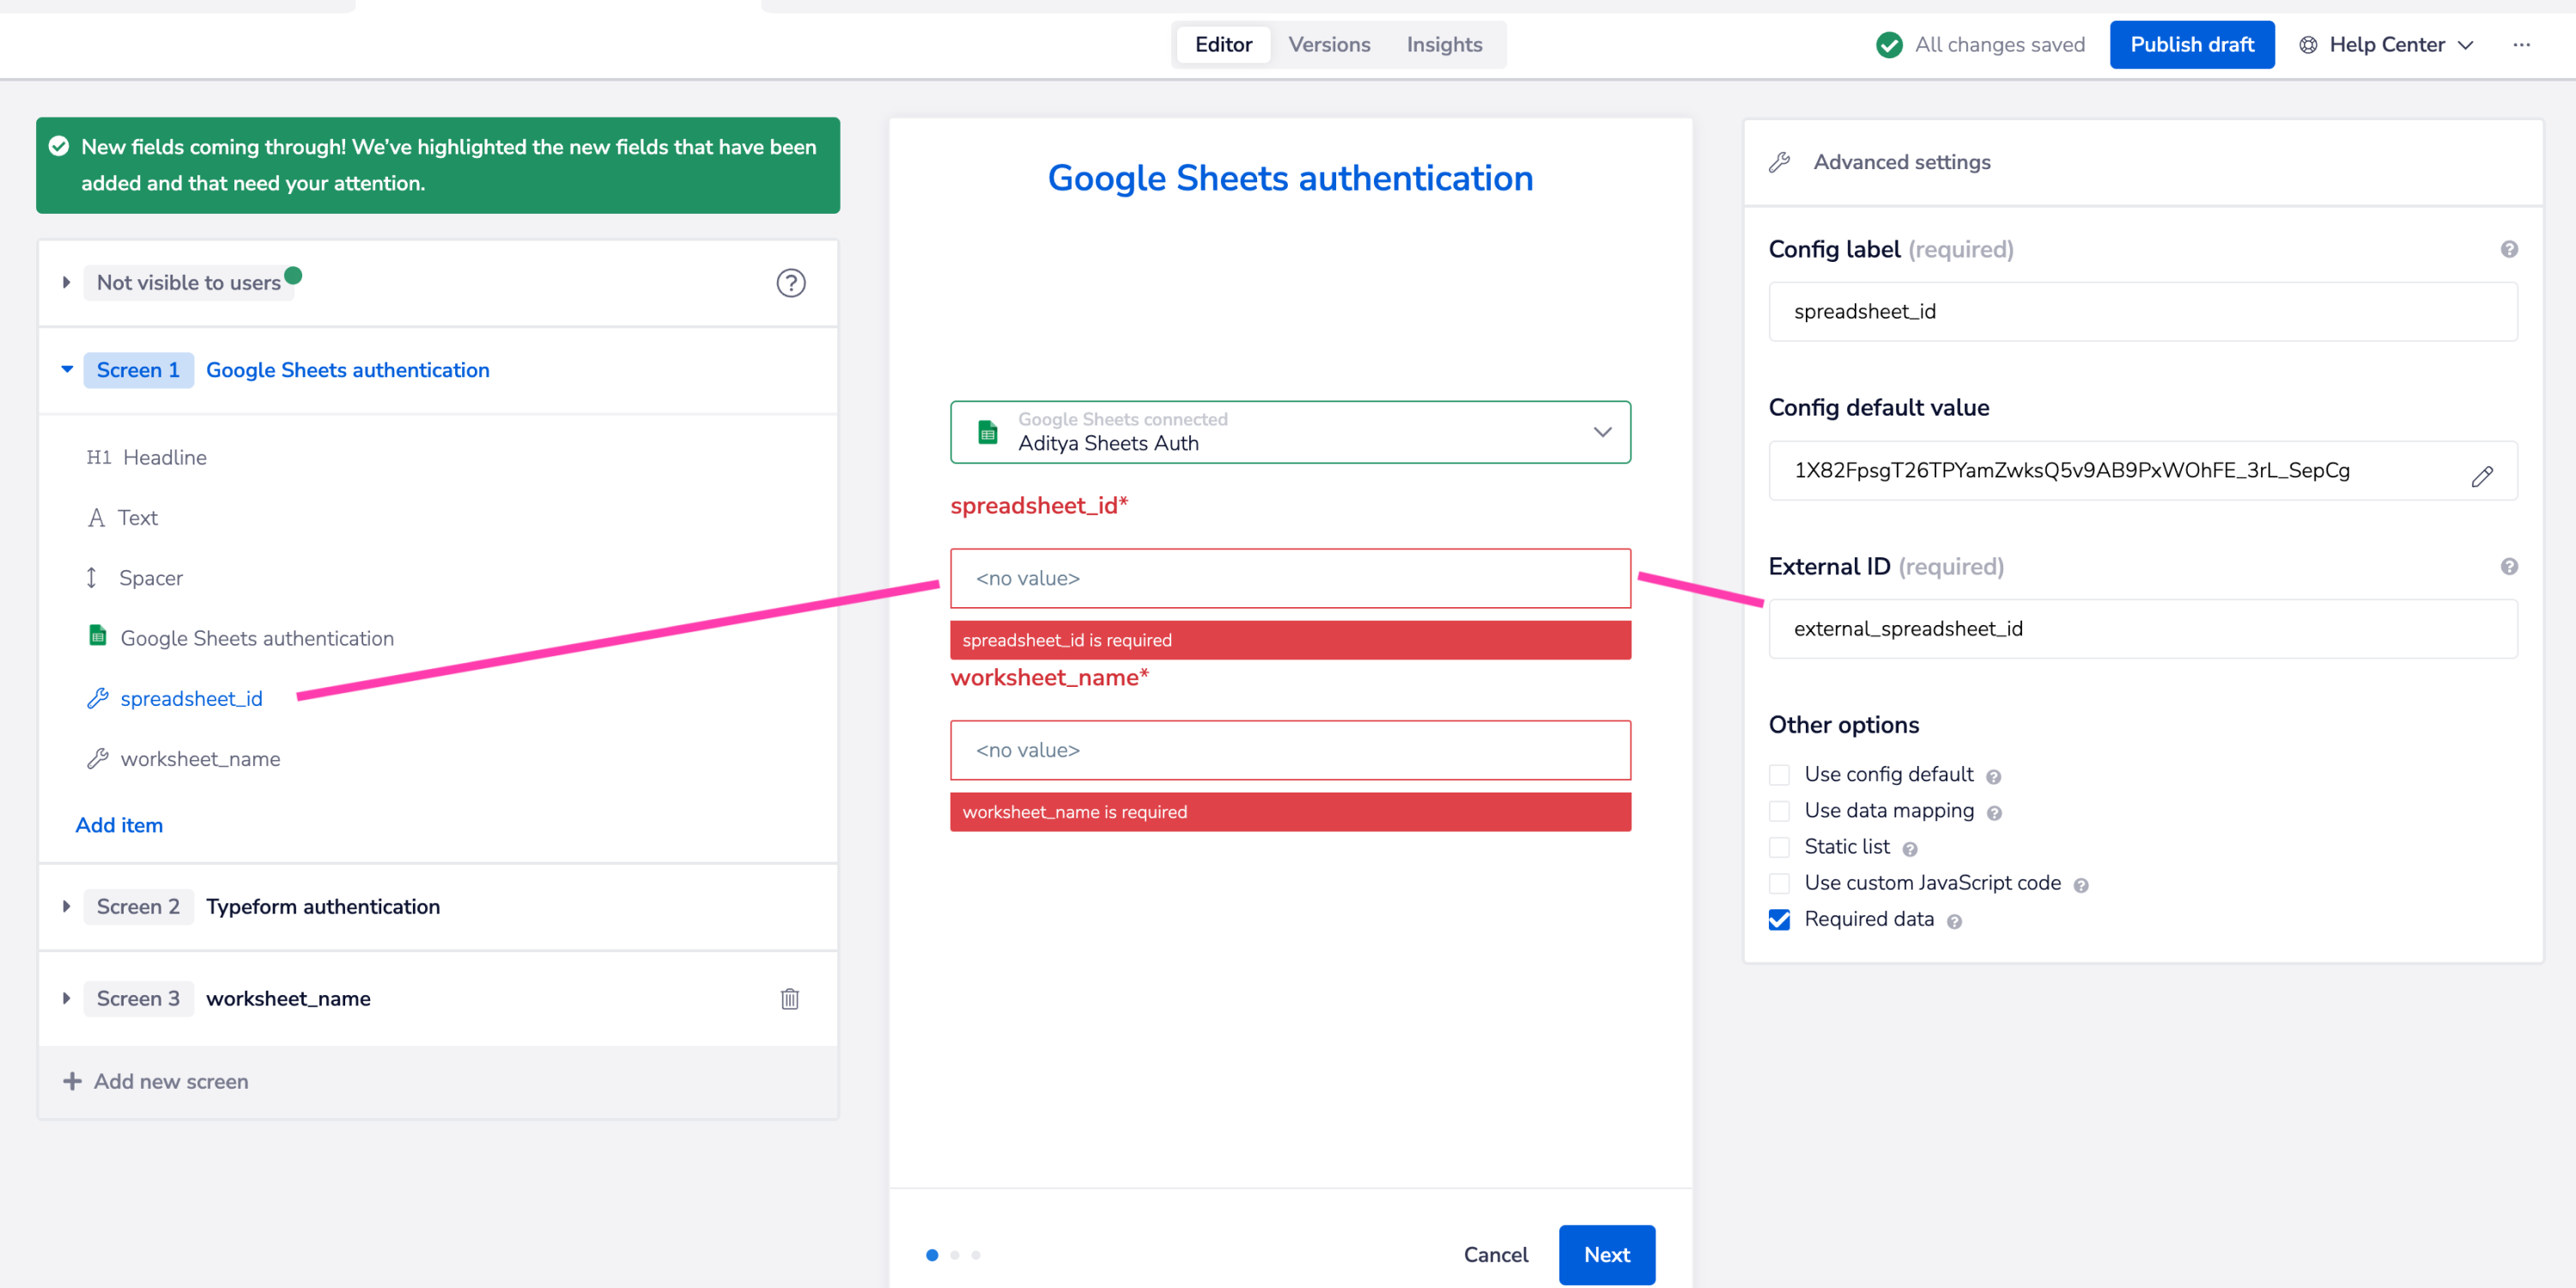Click the help question mark beside Not visible to users
The image size is (2576, 1288).
click(x=790, y=283)
